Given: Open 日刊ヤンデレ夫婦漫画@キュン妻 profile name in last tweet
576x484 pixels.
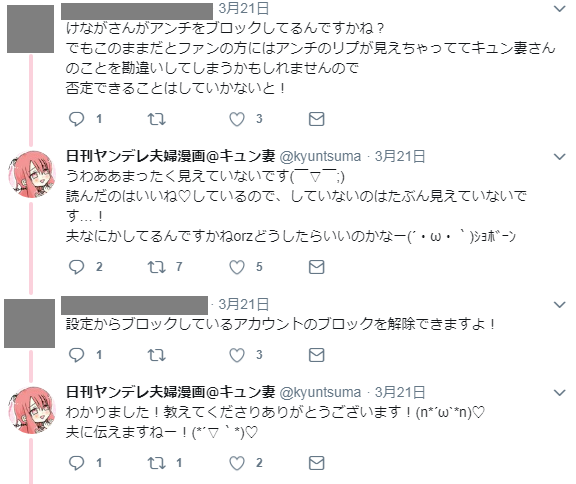Looking at the screenshot, I should pos(170,392).
